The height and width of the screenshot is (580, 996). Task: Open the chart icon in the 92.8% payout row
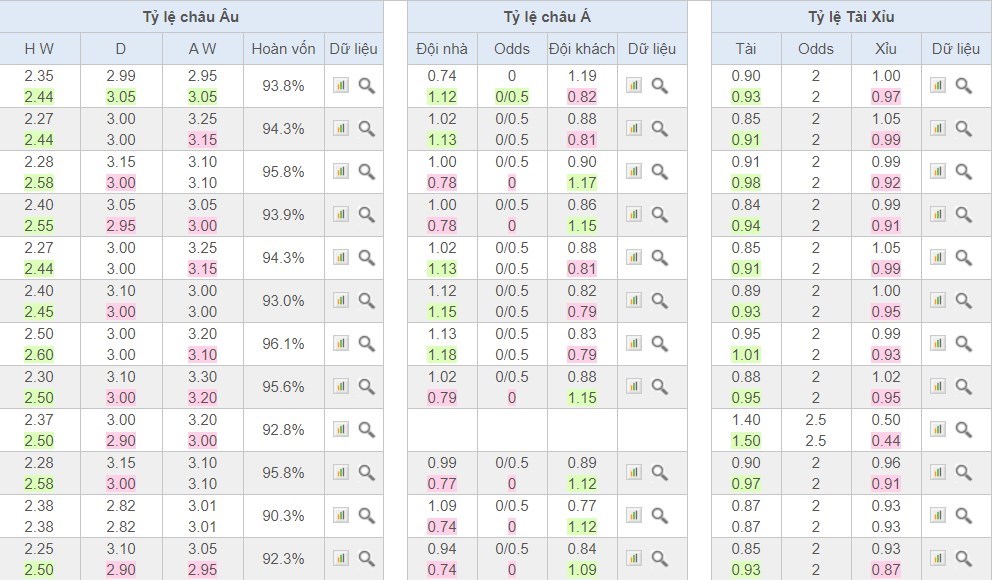(341, 429)
